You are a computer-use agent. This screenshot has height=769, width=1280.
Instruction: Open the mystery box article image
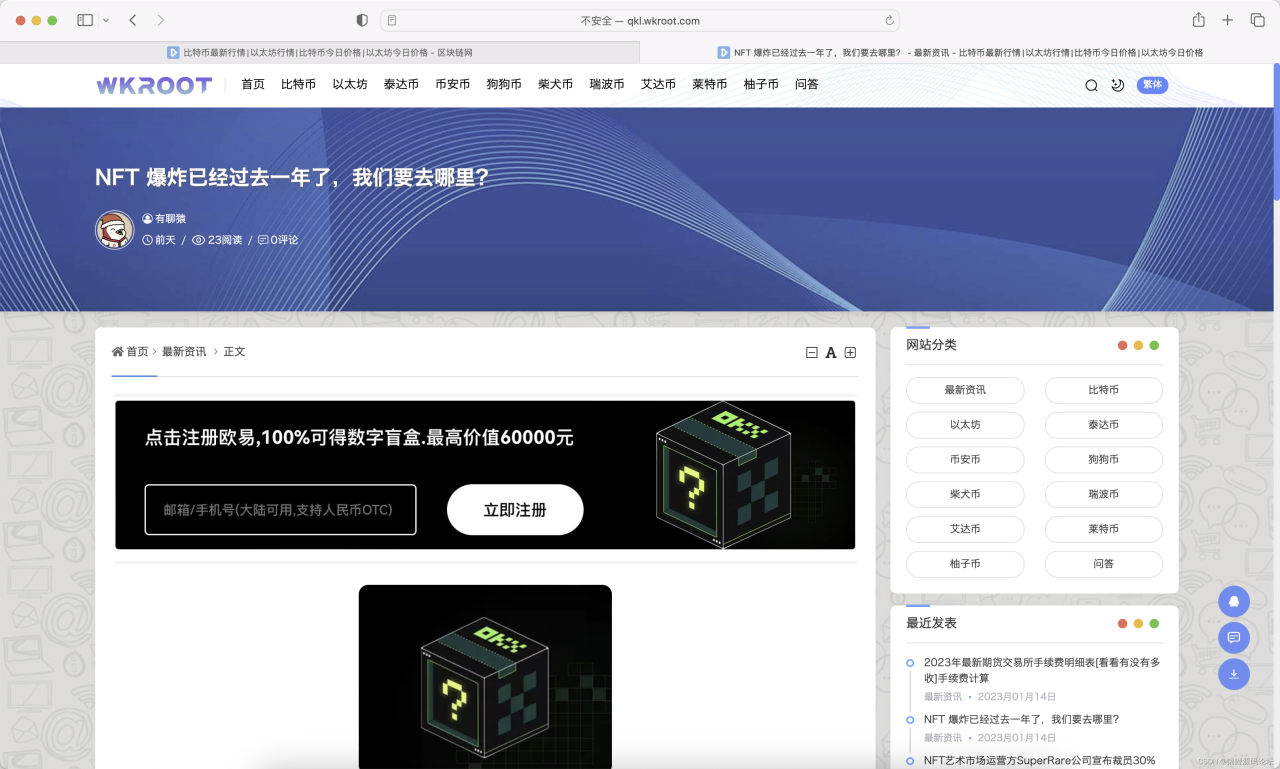pos(485,677)
